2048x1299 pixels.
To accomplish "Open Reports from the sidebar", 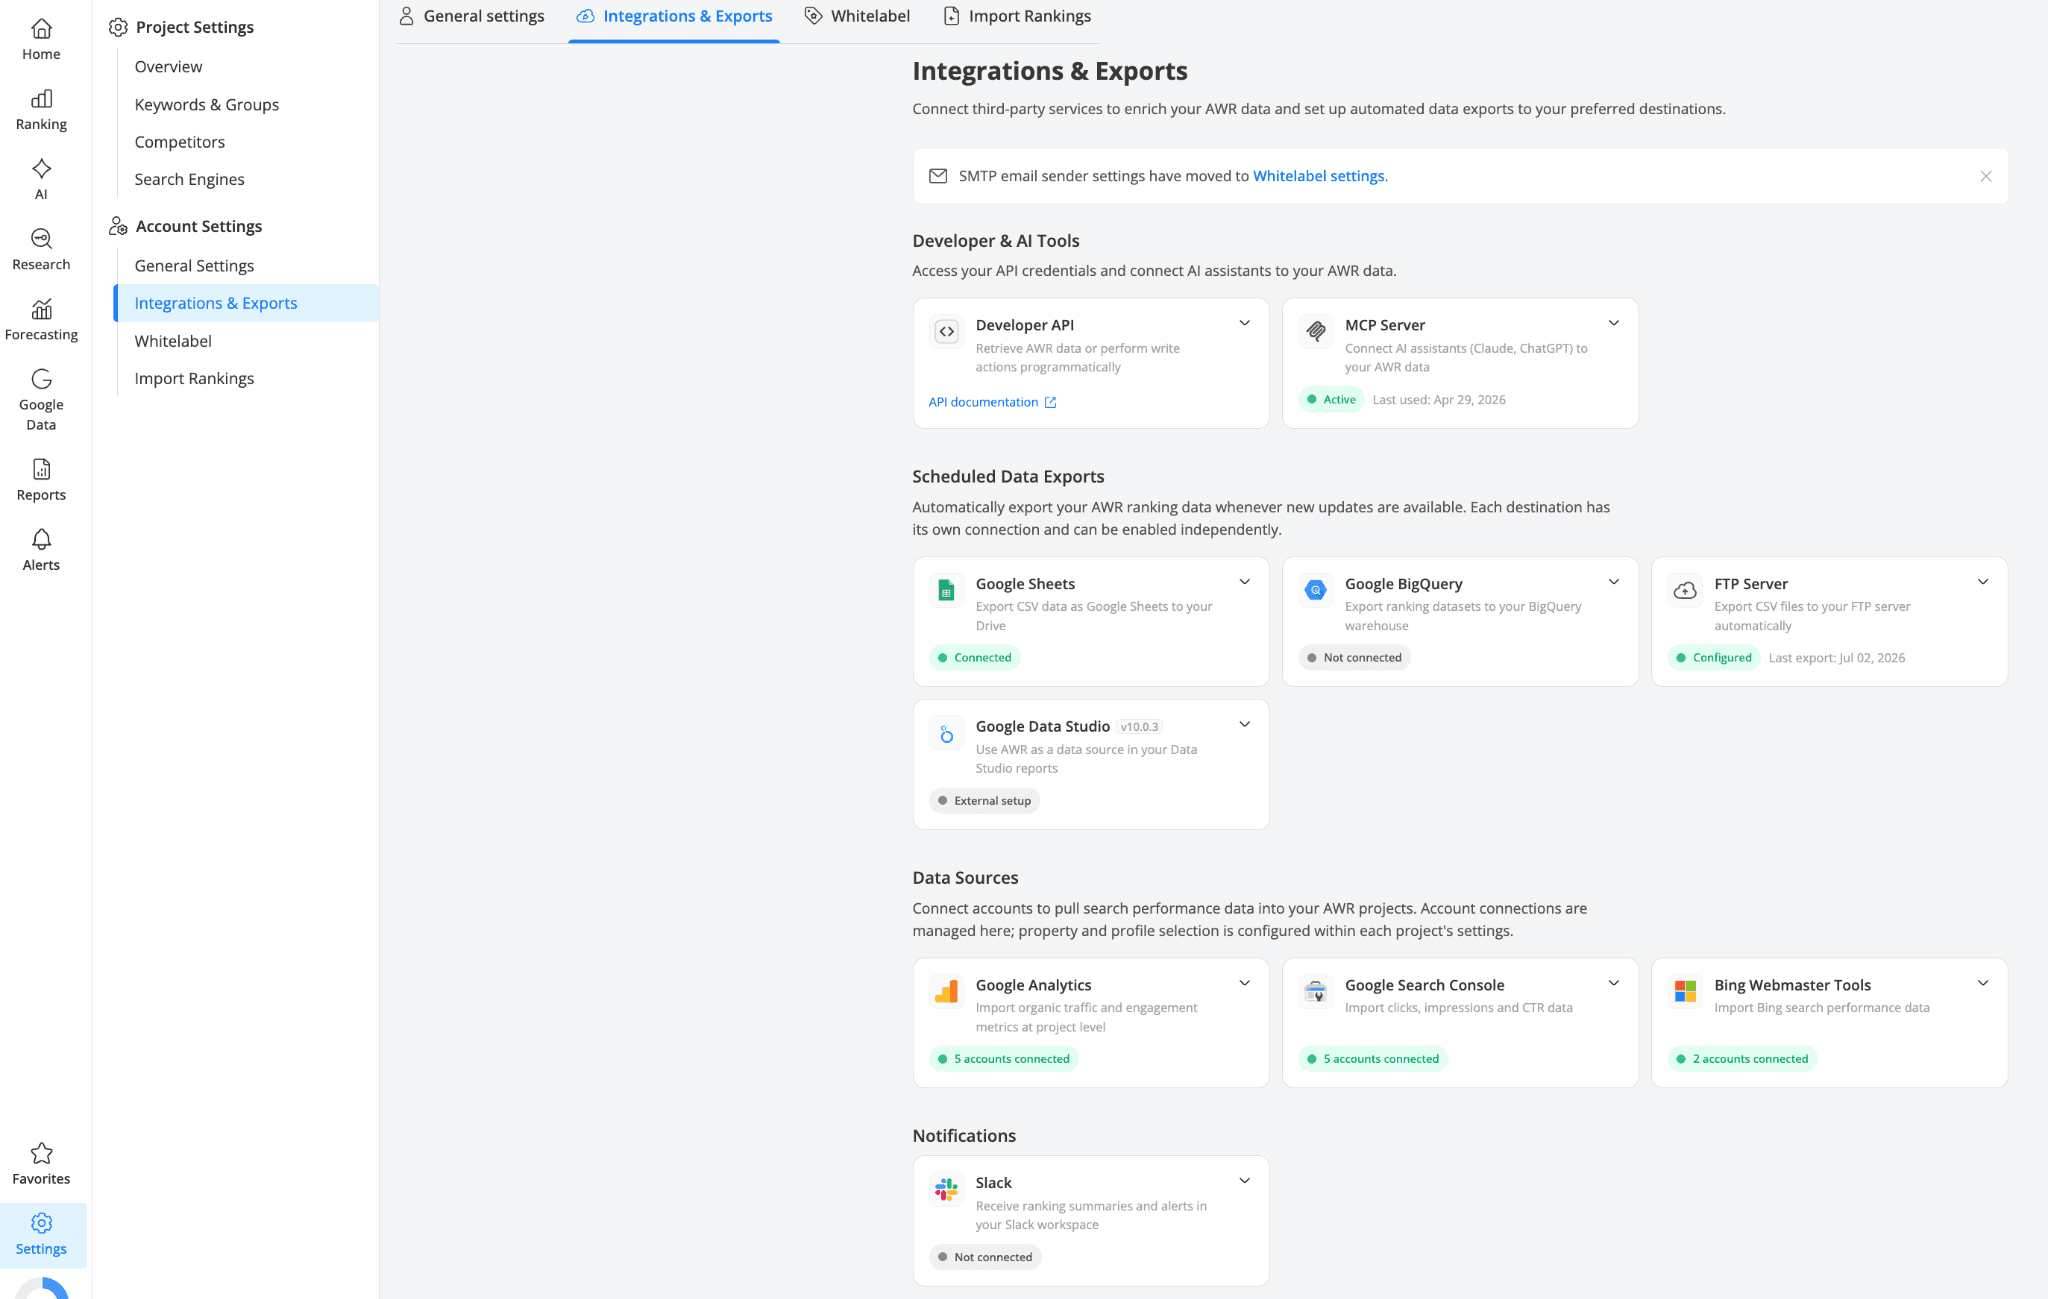I will 41,480.
